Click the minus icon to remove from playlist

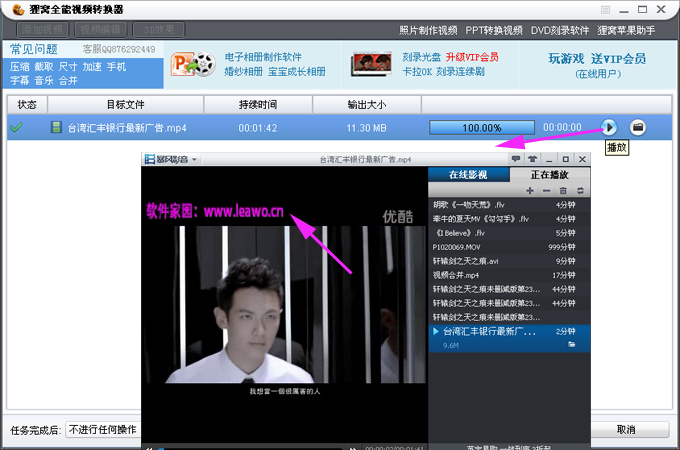(x=546, y=190)
